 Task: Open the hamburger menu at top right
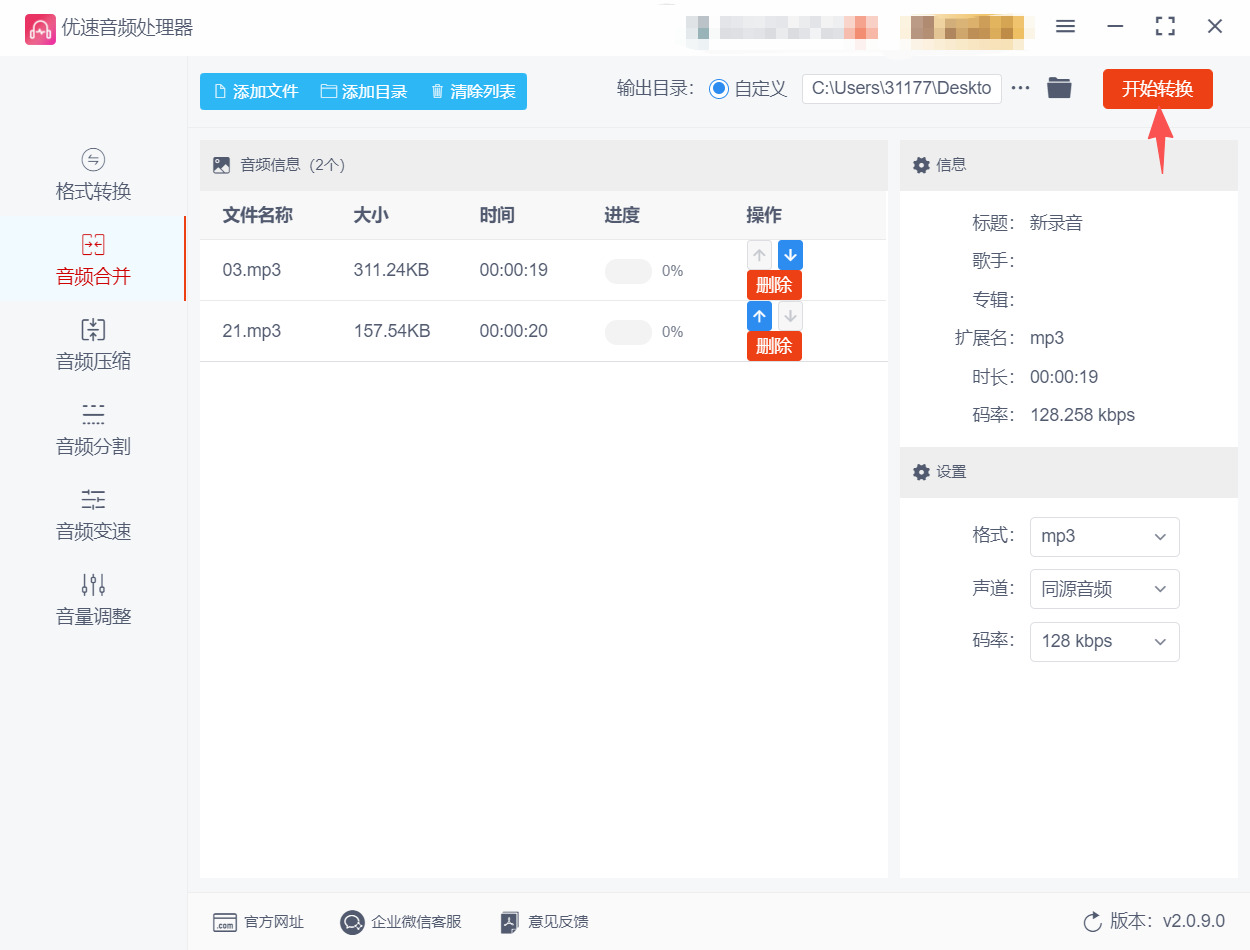coord(1065,27)
